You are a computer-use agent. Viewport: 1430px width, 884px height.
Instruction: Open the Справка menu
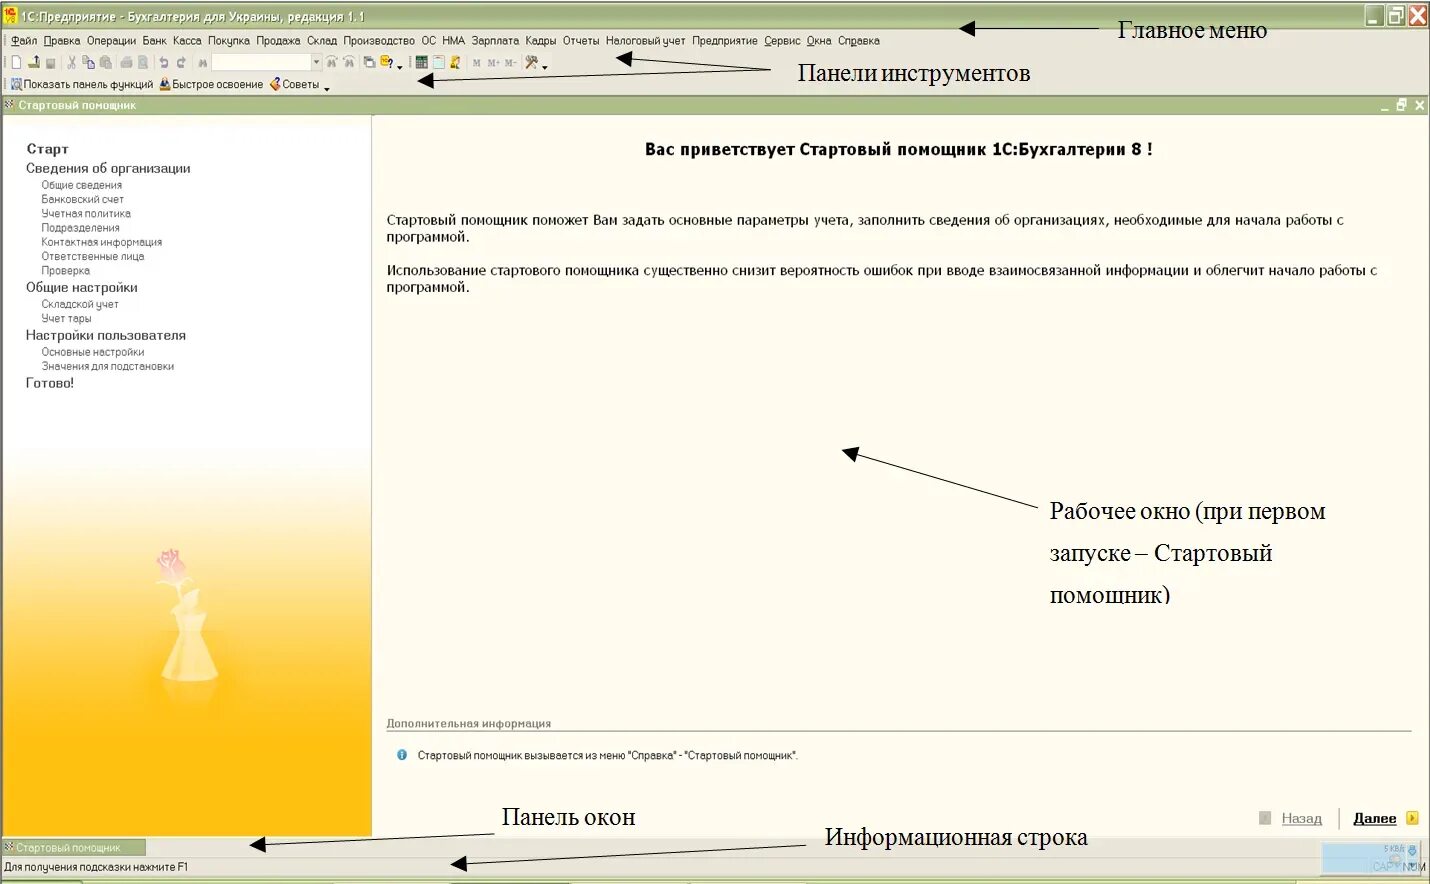(859, 41)
